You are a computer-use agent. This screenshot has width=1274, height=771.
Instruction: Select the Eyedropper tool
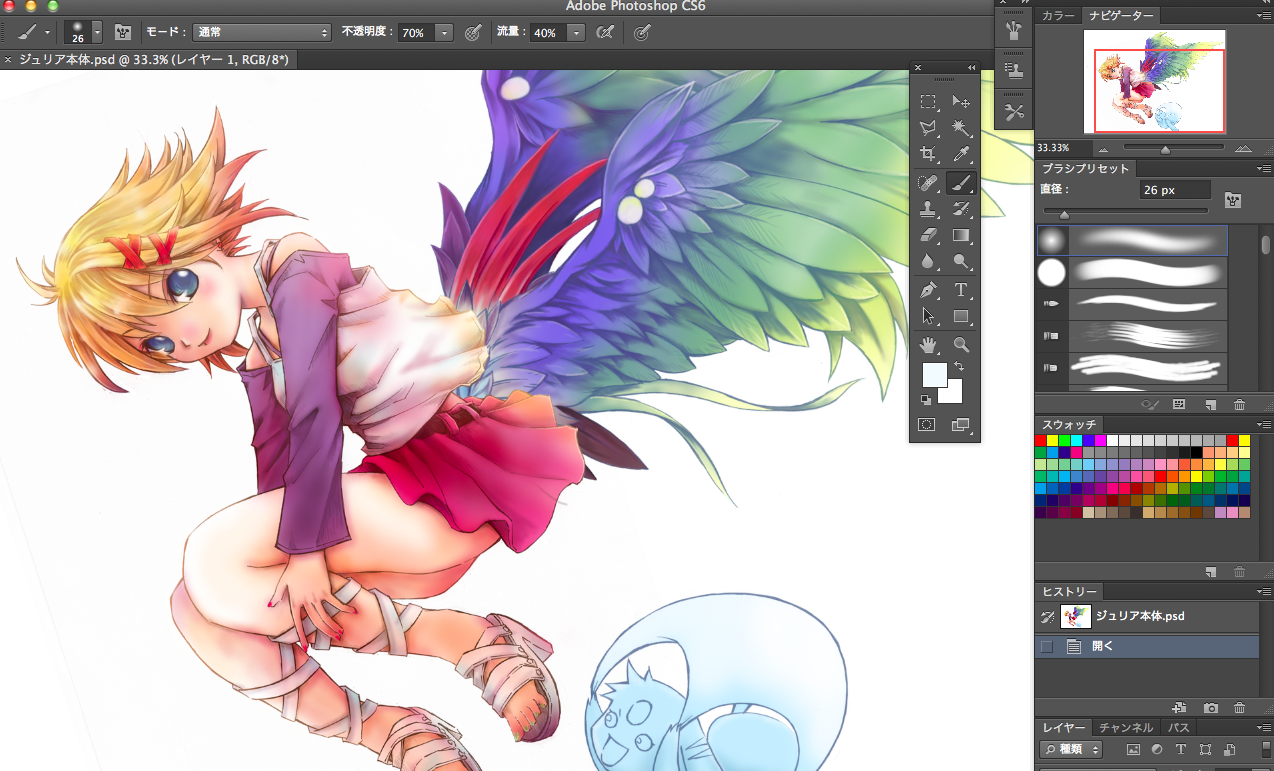(x=961, y=155)
